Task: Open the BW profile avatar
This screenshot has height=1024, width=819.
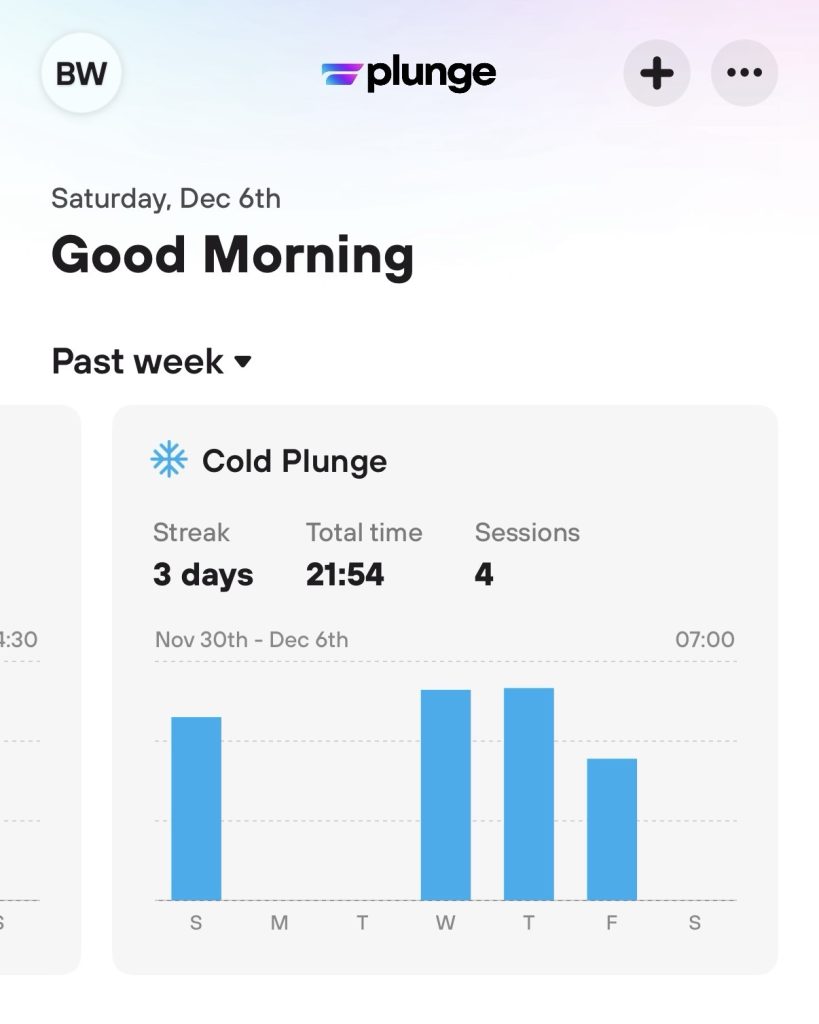Action: point(81,73)
